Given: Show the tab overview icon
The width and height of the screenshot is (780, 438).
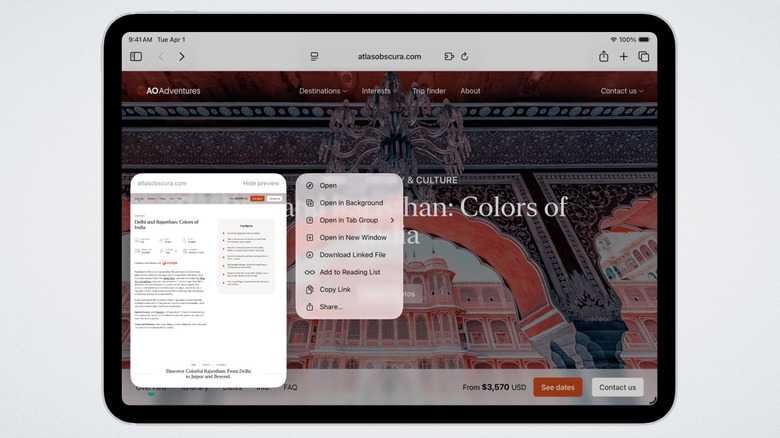Looking at the screenshot, I should click(x=644, y=57).
